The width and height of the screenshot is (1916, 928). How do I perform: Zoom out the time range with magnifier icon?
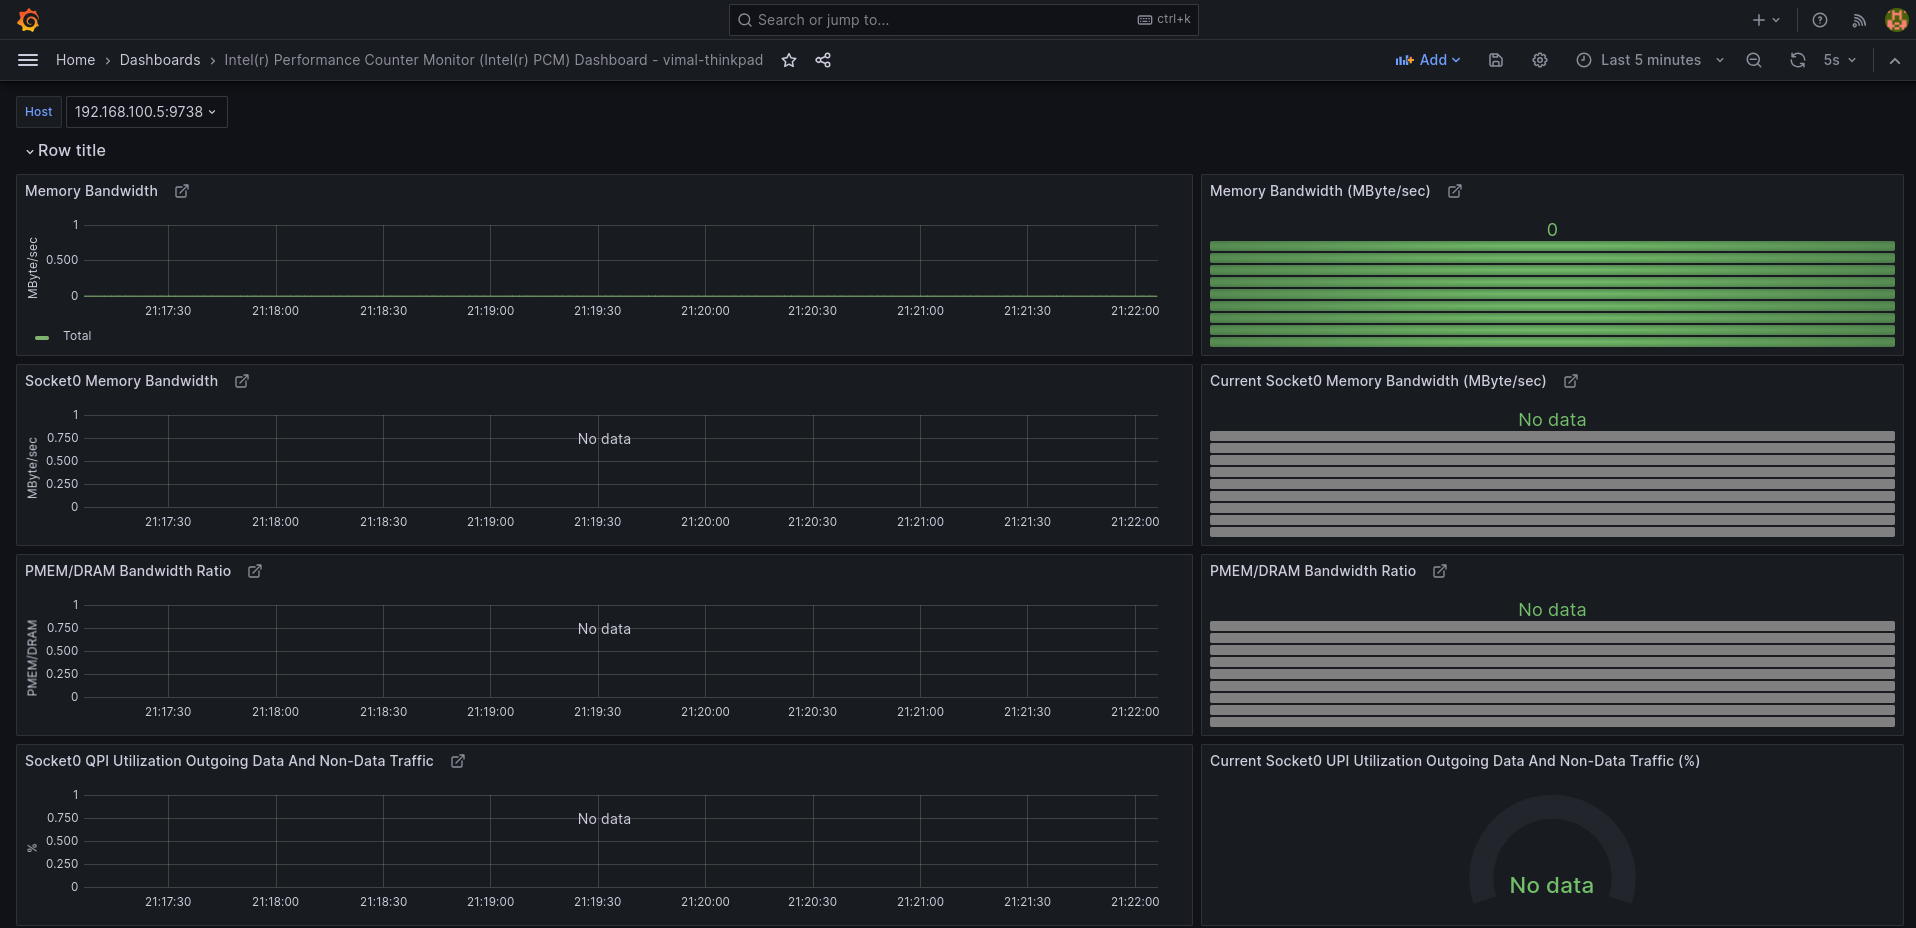pyautogui.click(x=1753, y=60)
